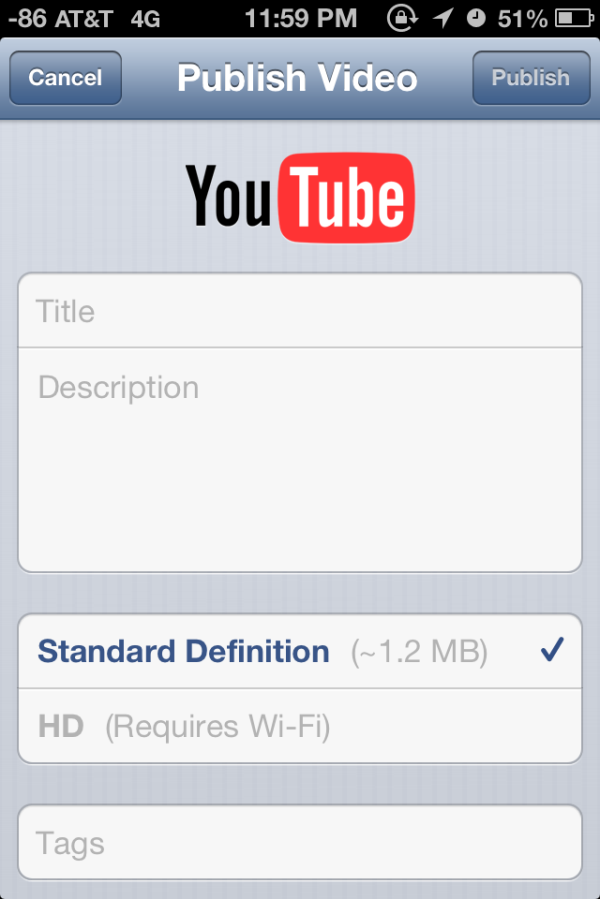Viewport: 600px width, 899px height.
Task: Select HD (Requires Wi-Fi) option
Action: point(300,726)
